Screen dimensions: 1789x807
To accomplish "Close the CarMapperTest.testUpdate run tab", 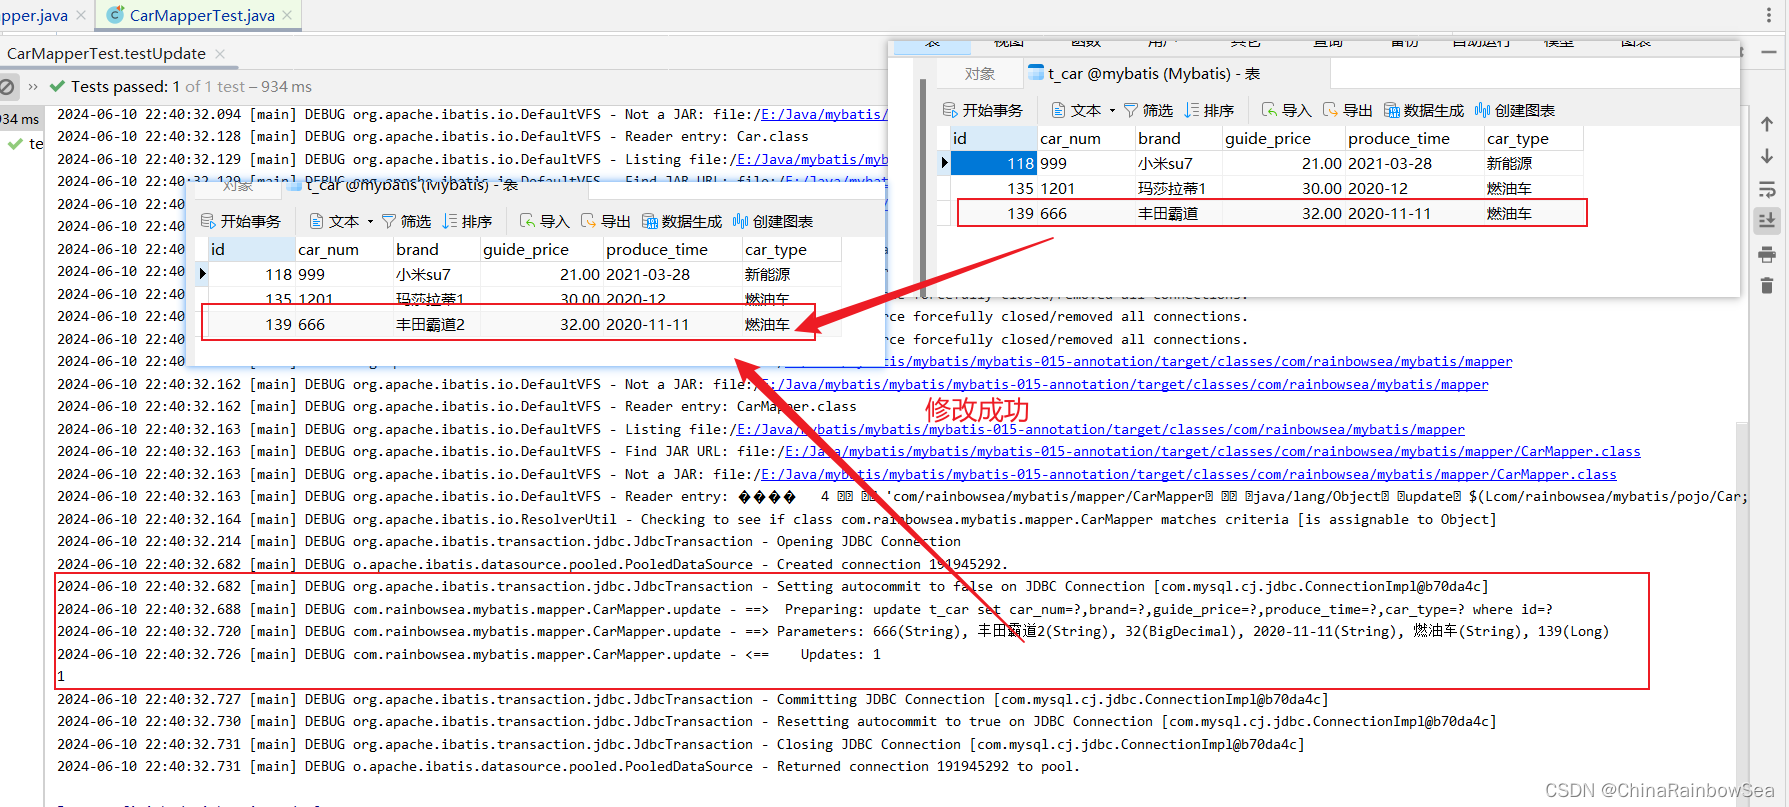I will [220, 54].
